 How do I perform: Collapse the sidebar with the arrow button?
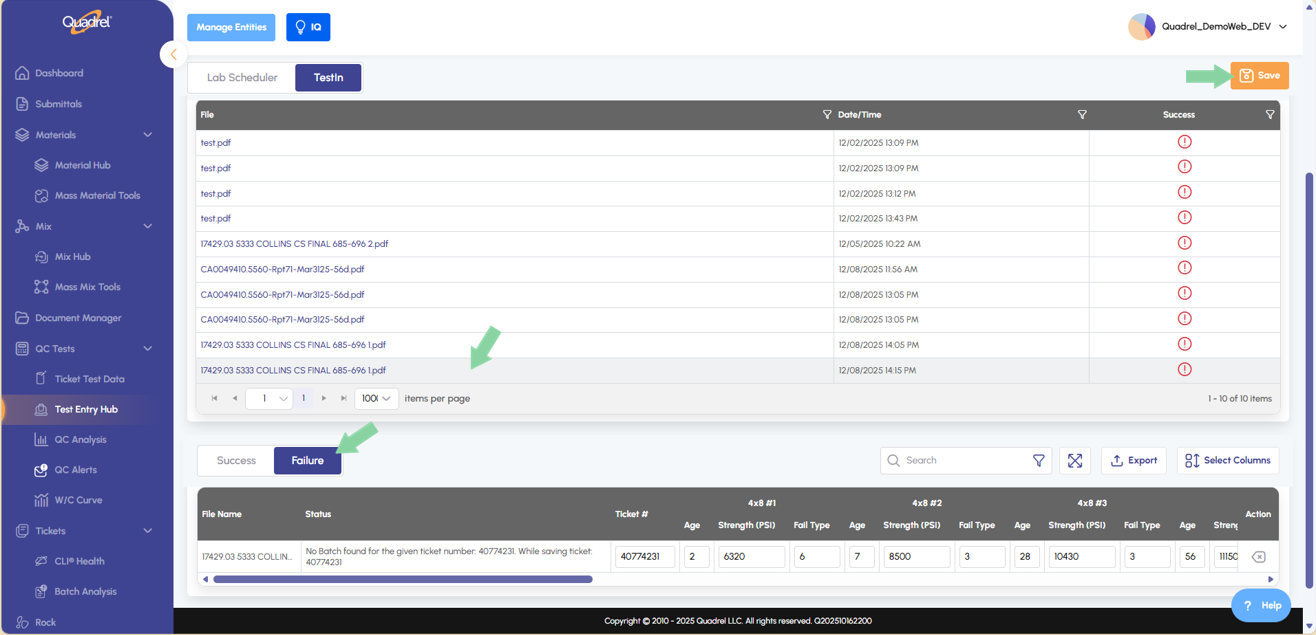(173, 55)
